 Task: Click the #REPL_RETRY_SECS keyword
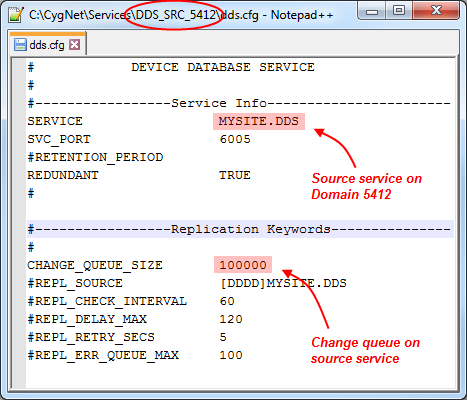91,337
